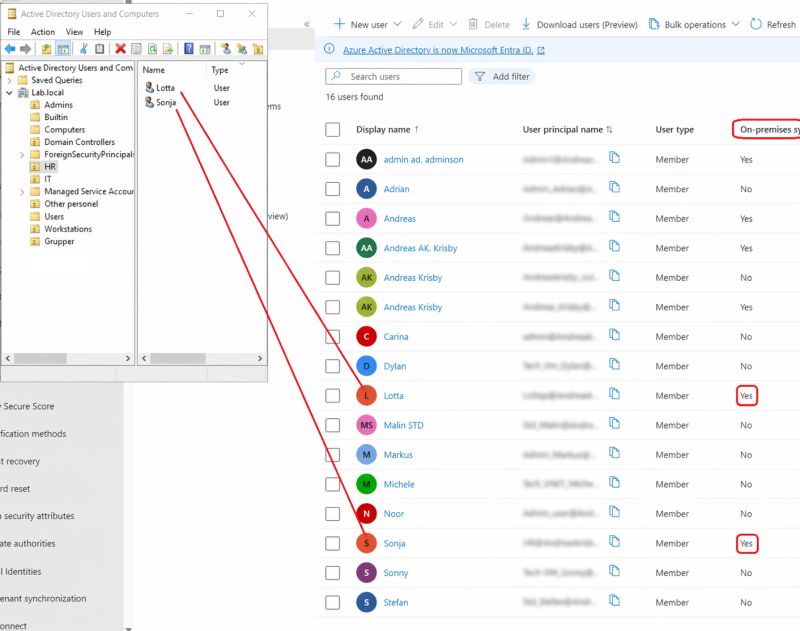Tick the checkbox for Sonny
The width and height of the screenshot is (800, 631).
click(333, 573)
